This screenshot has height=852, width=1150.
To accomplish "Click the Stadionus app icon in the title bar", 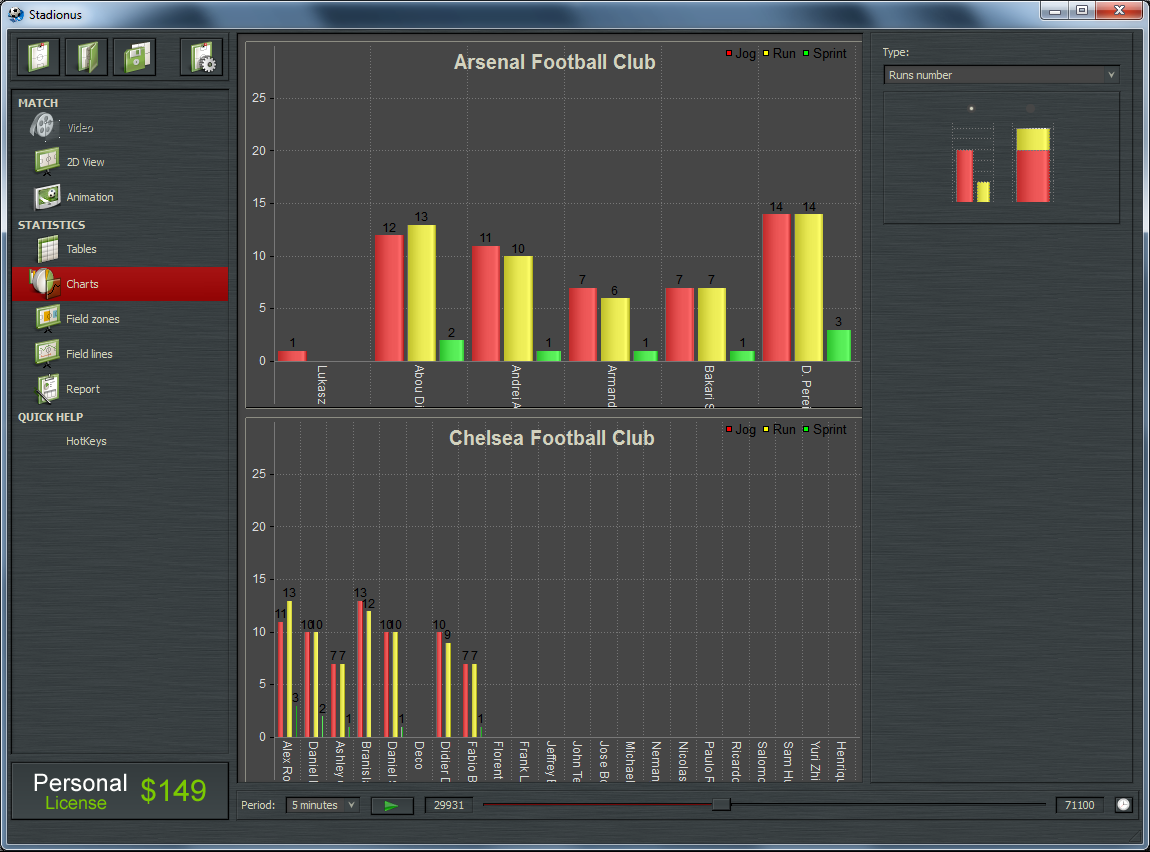I will point(15,14).
